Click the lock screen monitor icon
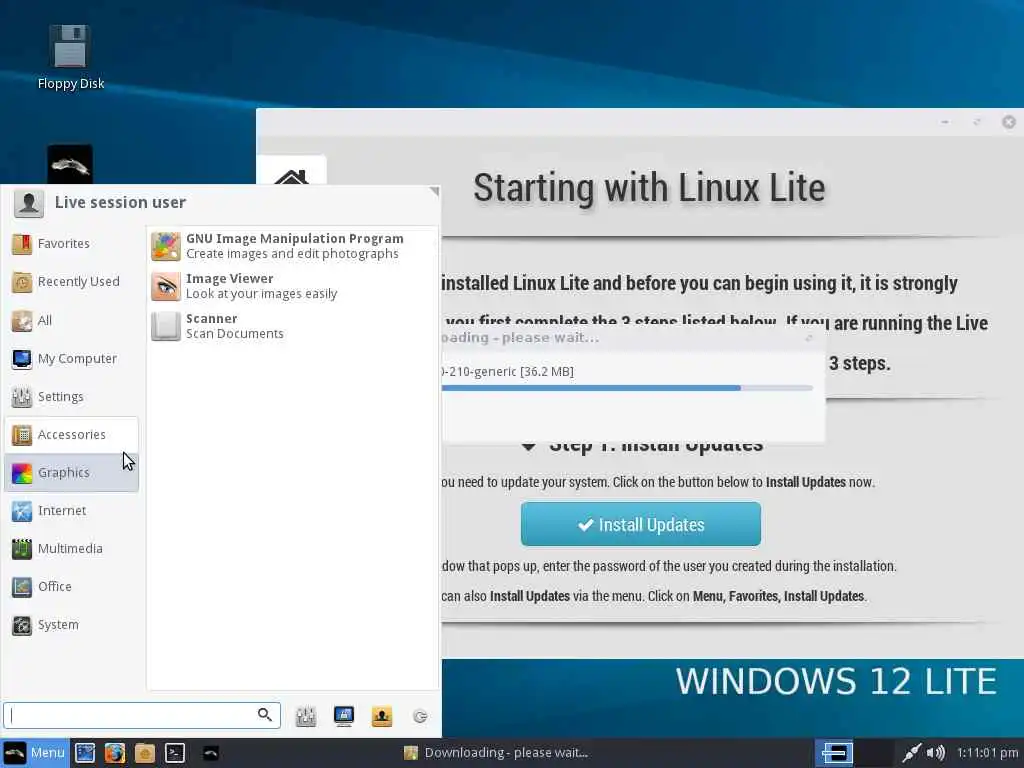 (344, 716)
